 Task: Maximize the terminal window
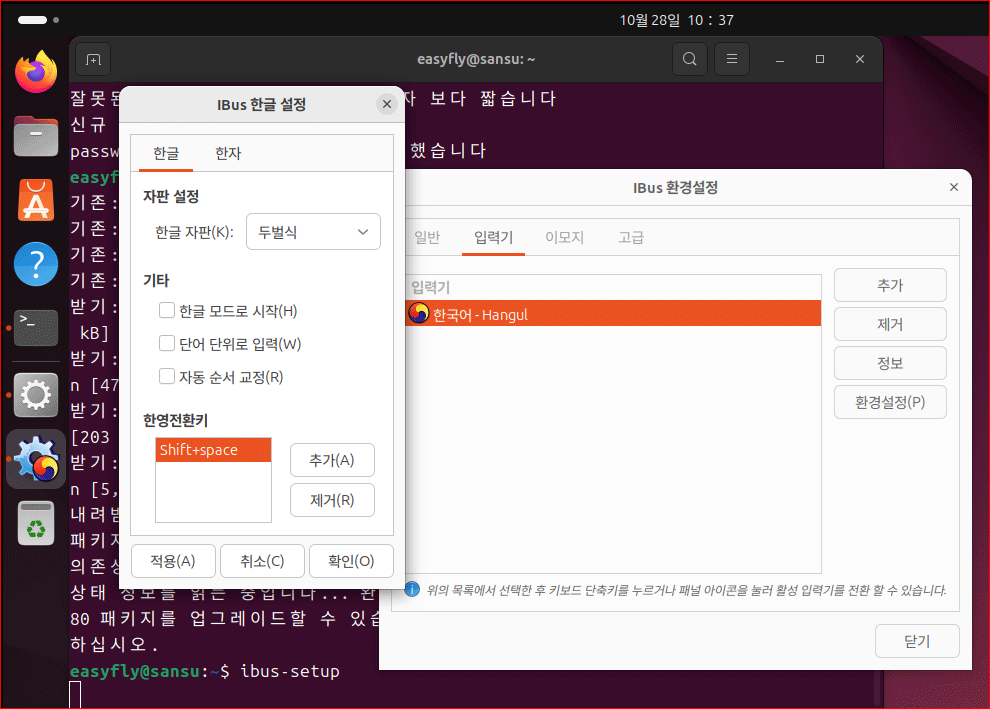click(x=820, y=59)
